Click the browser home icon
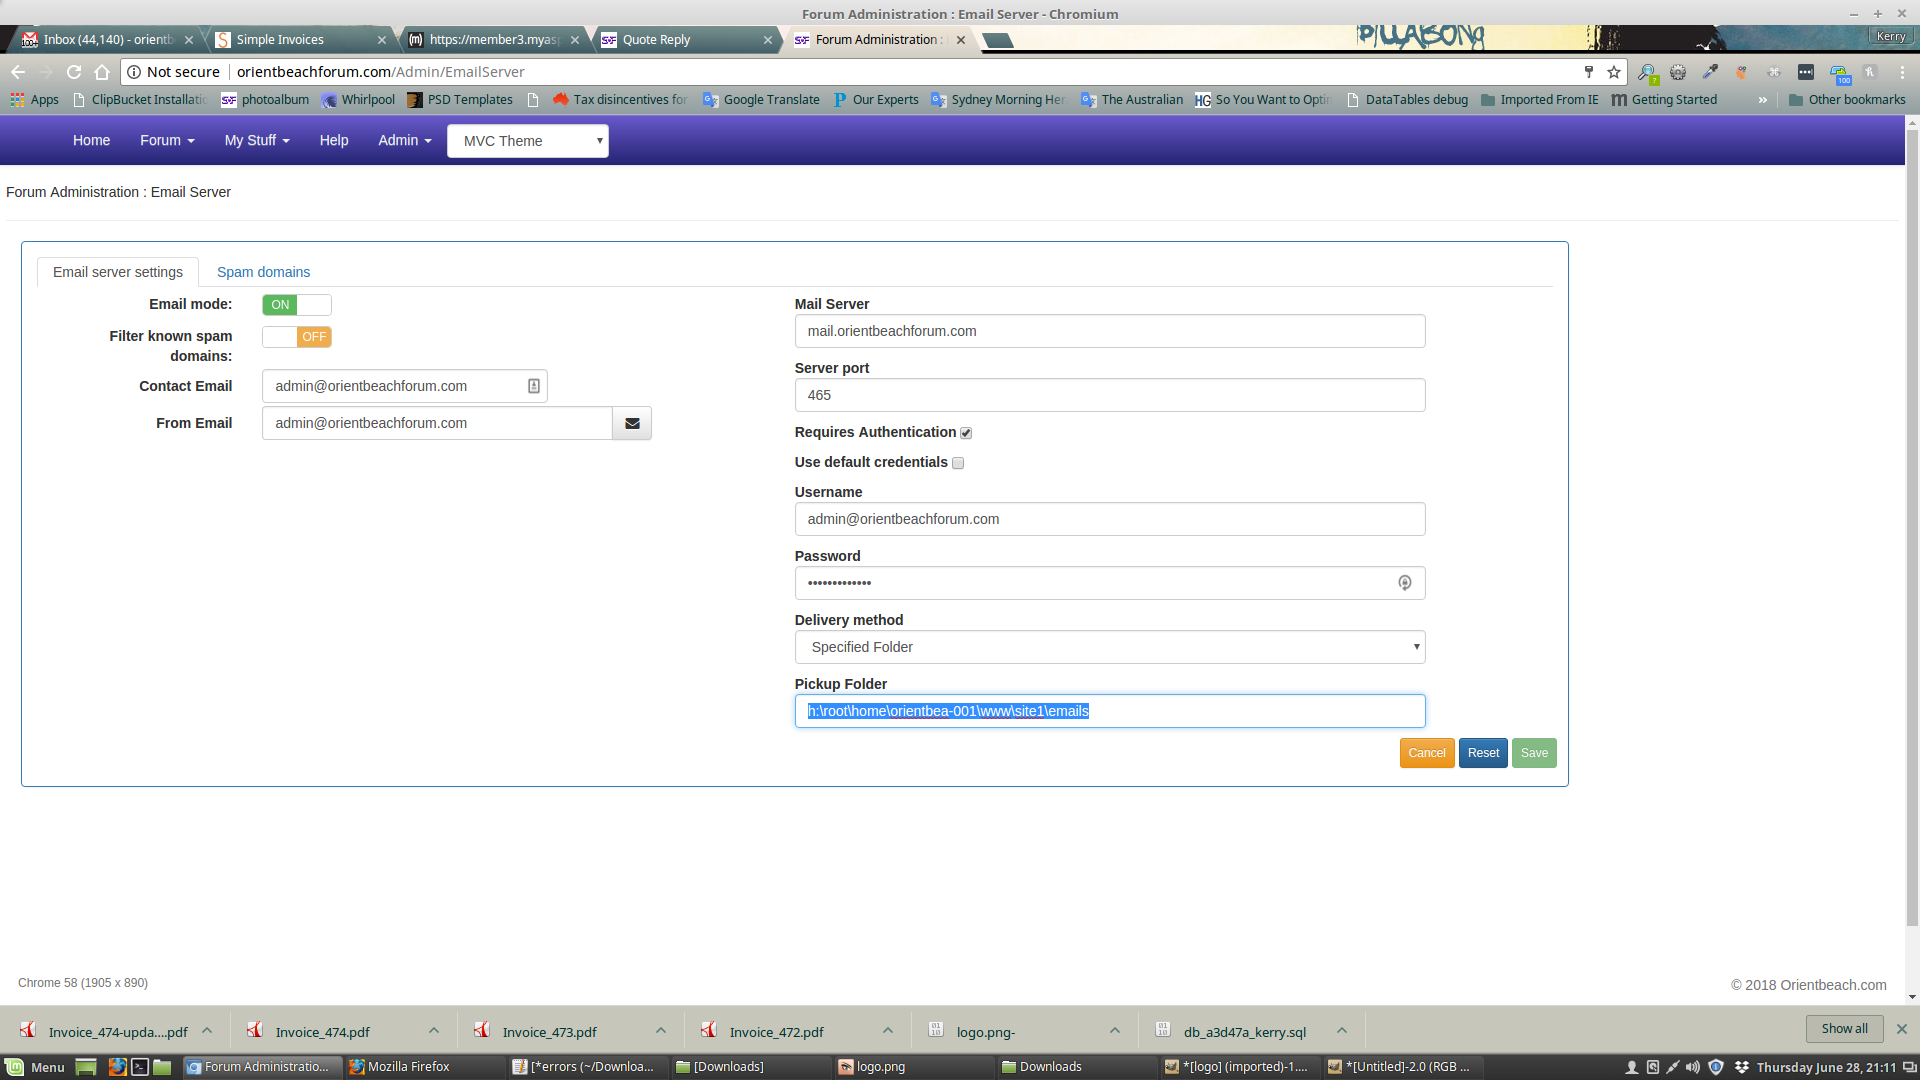Image resolution: width=1920 pixels, height=1080 pixels. pos(102,72)
